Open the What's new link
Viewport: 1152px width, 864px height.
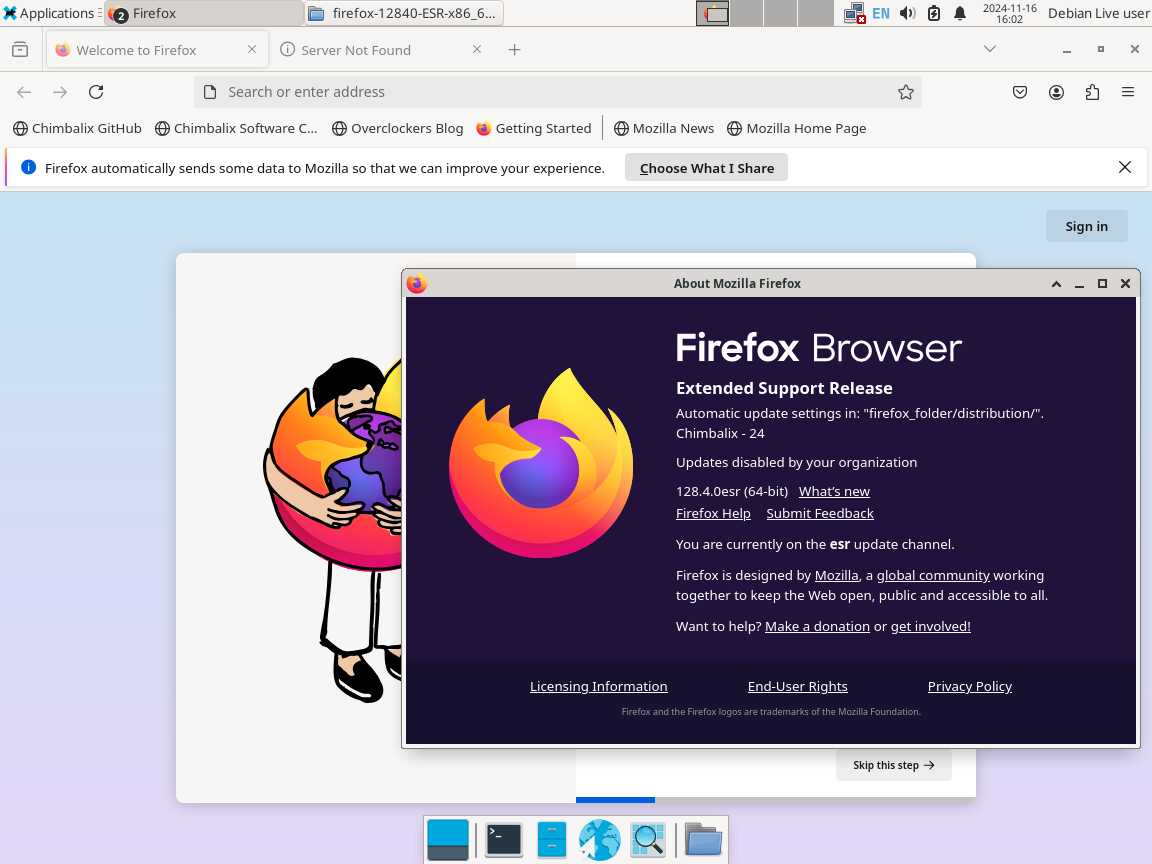[834, 492]
